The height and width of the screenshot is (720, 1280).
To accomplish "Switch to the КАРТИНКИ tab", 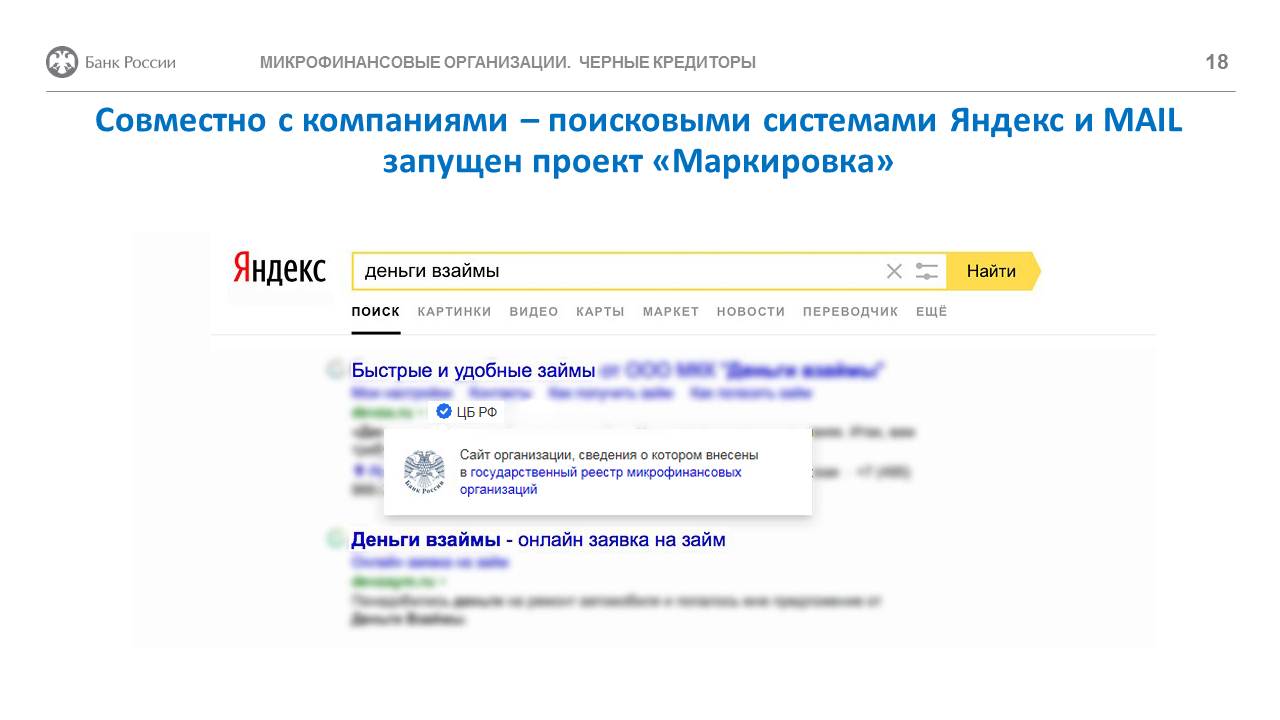I will [x=455, y=312].
